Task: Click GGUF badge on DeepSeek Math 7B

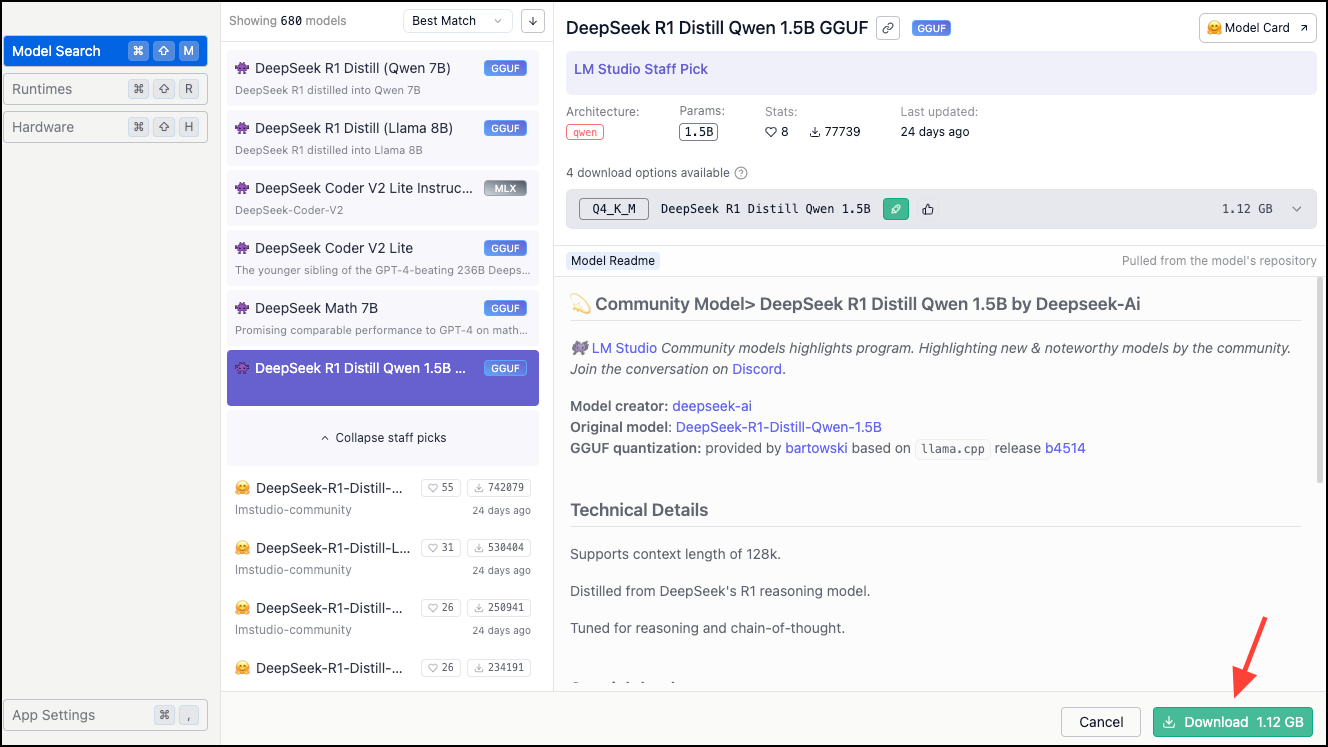Action: click(505, 308)
